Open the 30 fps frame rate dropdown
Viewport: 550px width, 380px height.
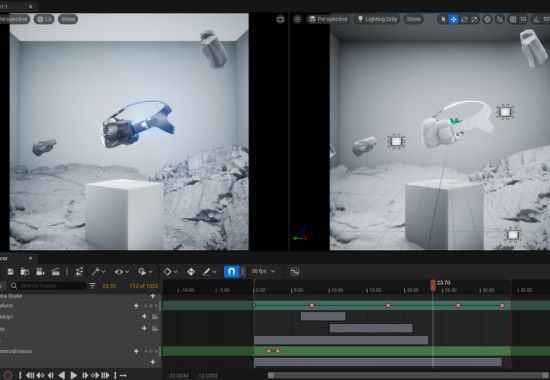tap(263, 271)
